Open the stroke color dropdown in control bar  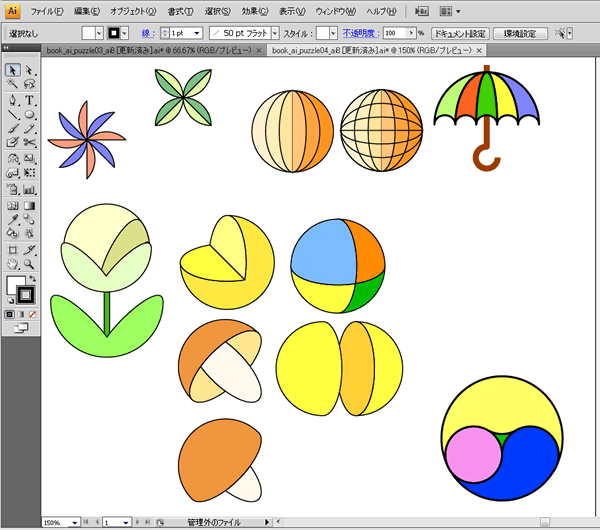tap(124, 33)
